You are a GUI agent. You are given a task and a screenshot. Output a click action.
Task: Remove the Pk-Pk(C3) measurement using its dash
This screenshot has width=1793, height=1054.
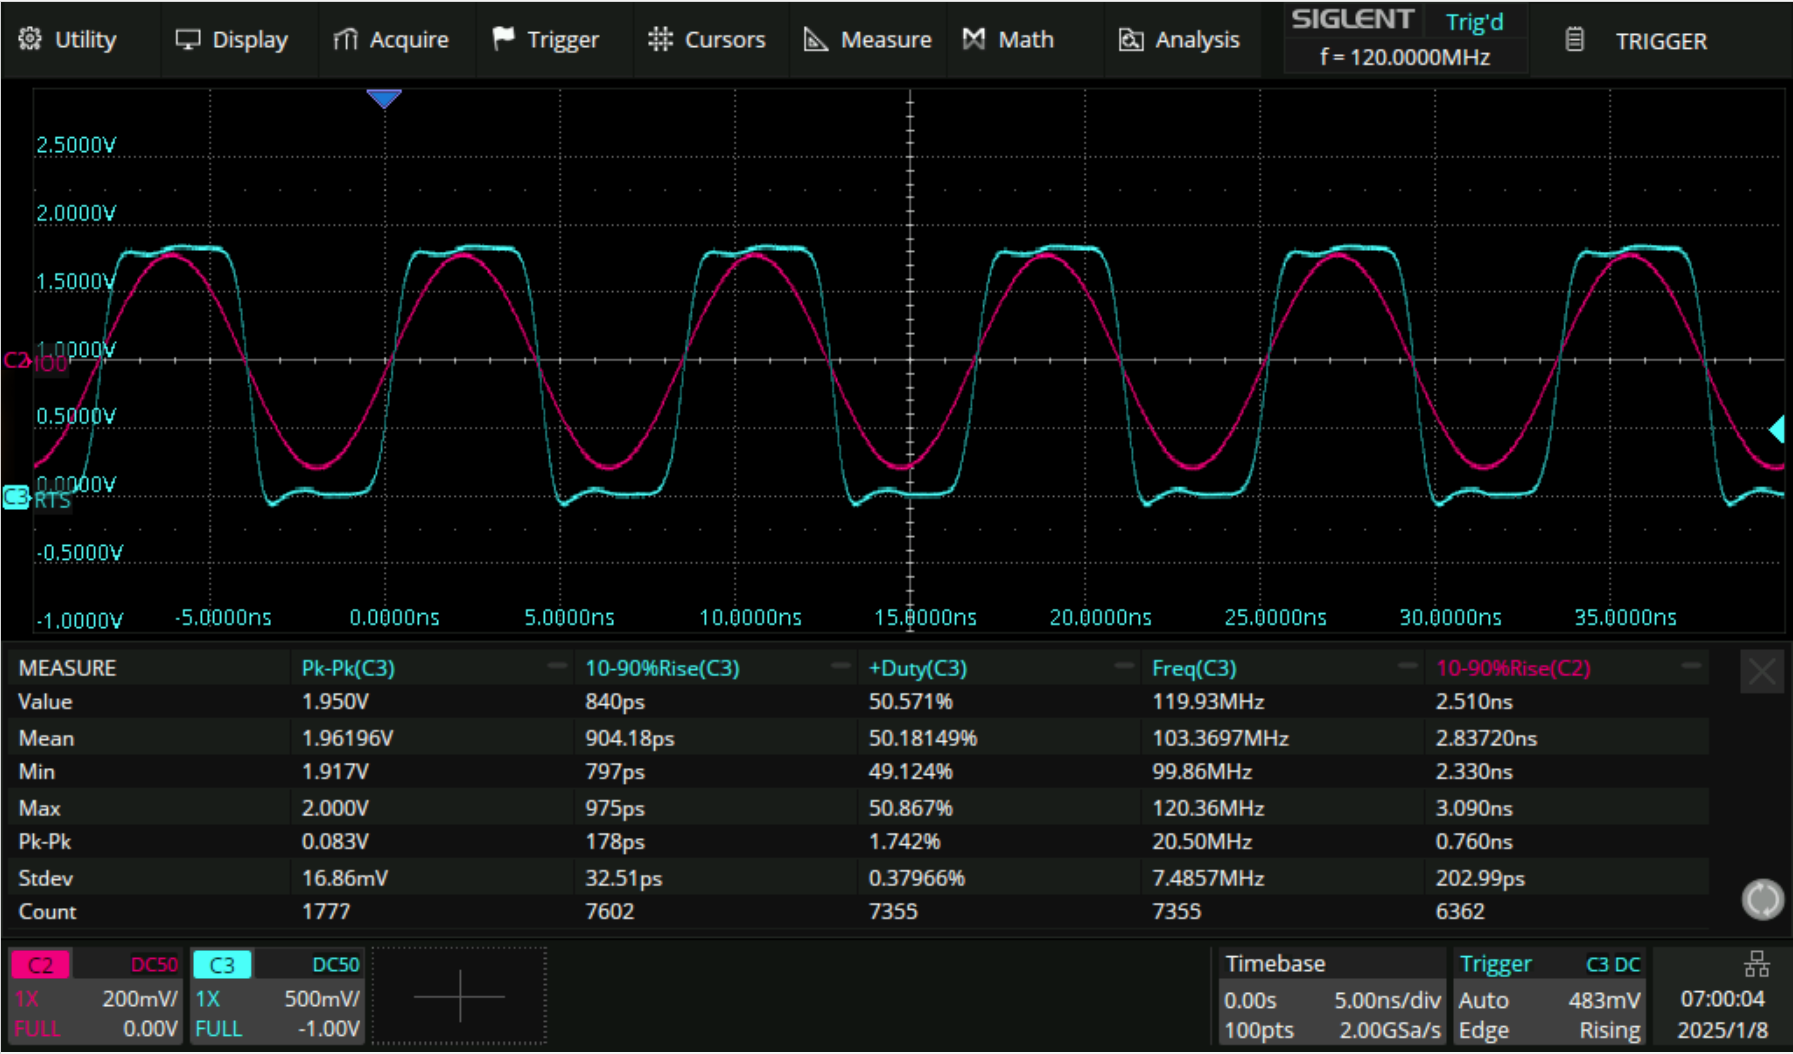click(x=557, y=666)
